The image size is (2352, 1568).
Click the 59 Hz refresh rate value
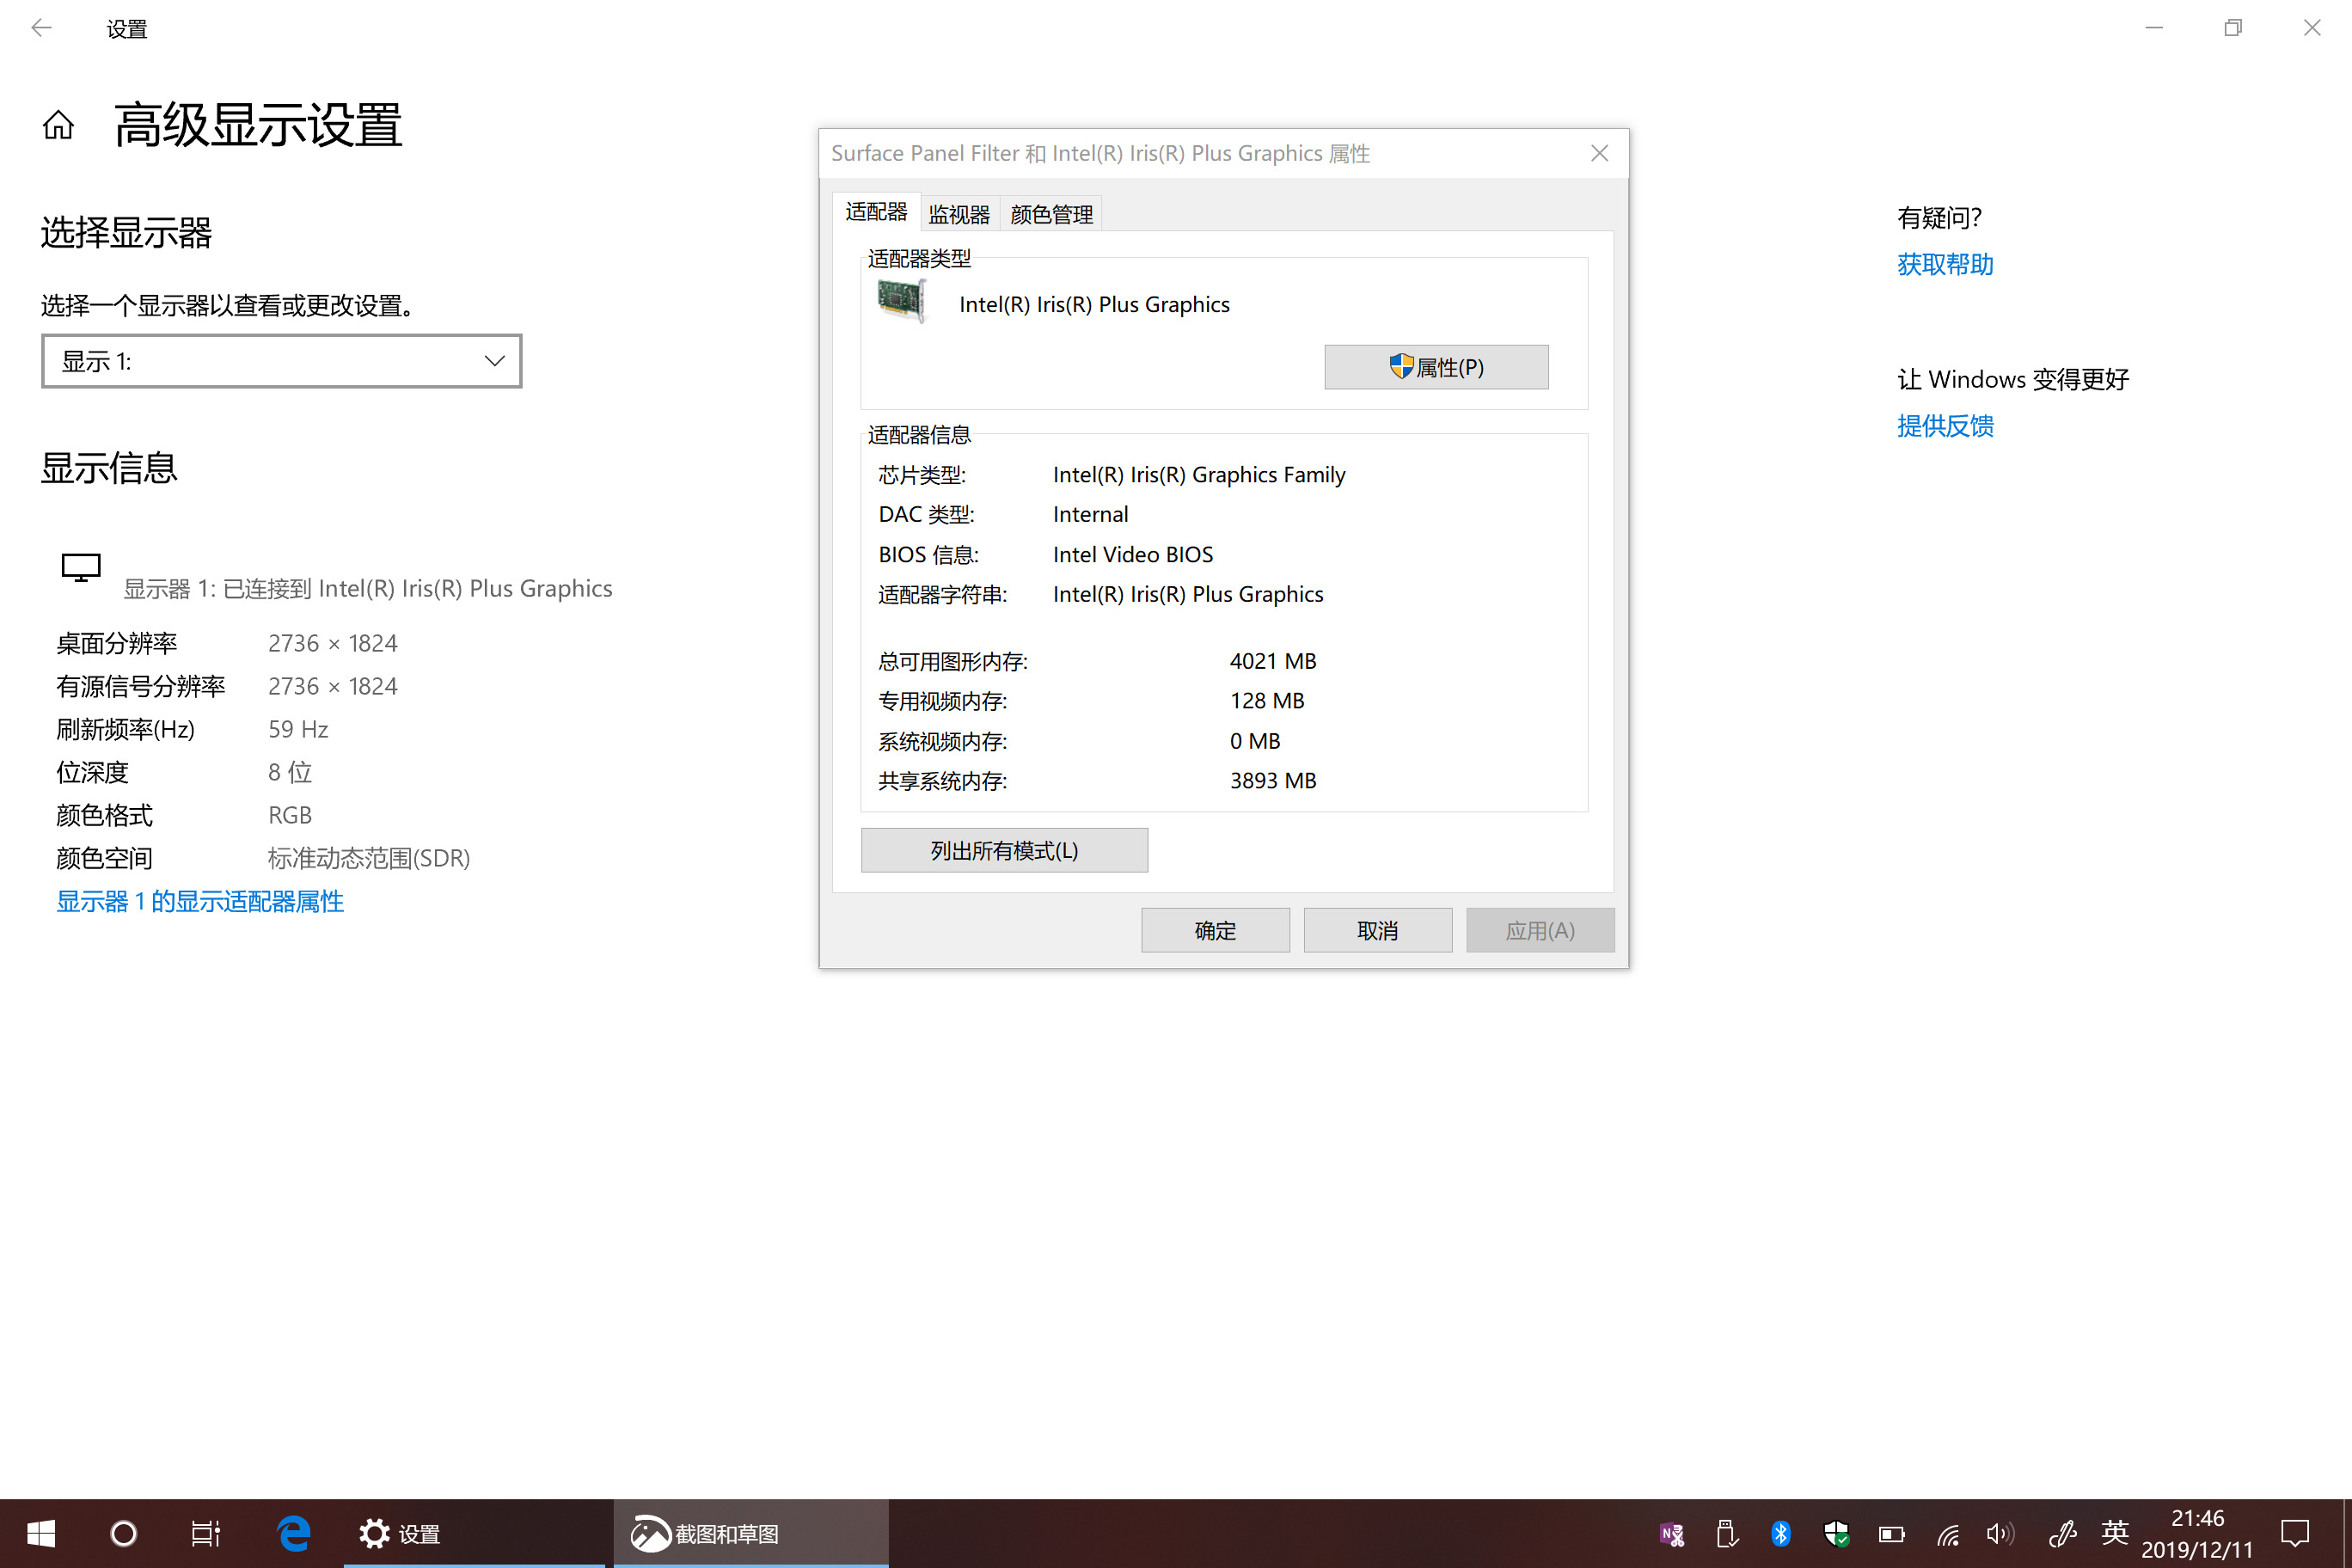pos(298,729)
